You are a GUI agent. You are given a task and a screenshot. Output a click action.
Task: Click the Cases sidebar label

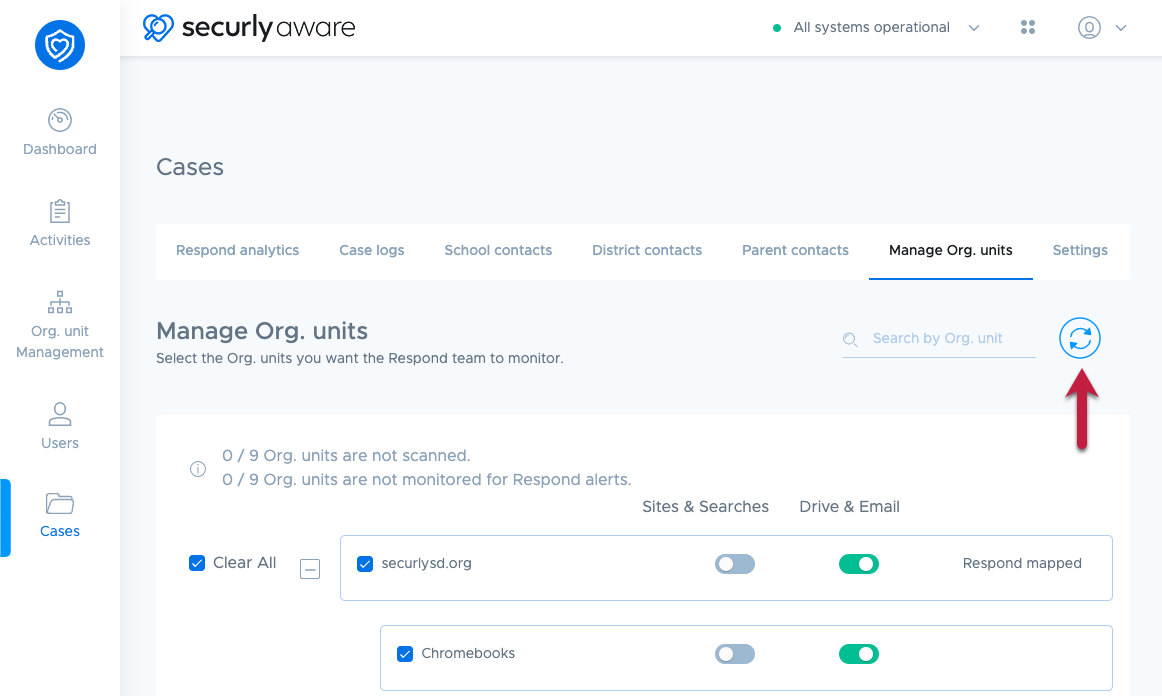click(60, 531)
